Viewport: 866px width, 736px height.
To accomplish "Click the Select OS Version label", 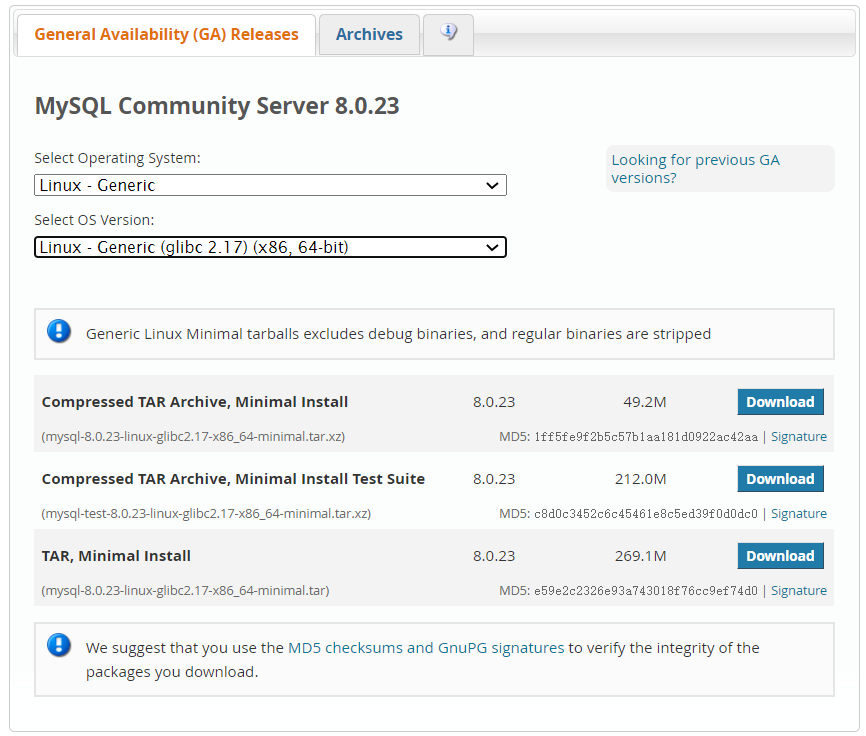I will tap(94, 220).
